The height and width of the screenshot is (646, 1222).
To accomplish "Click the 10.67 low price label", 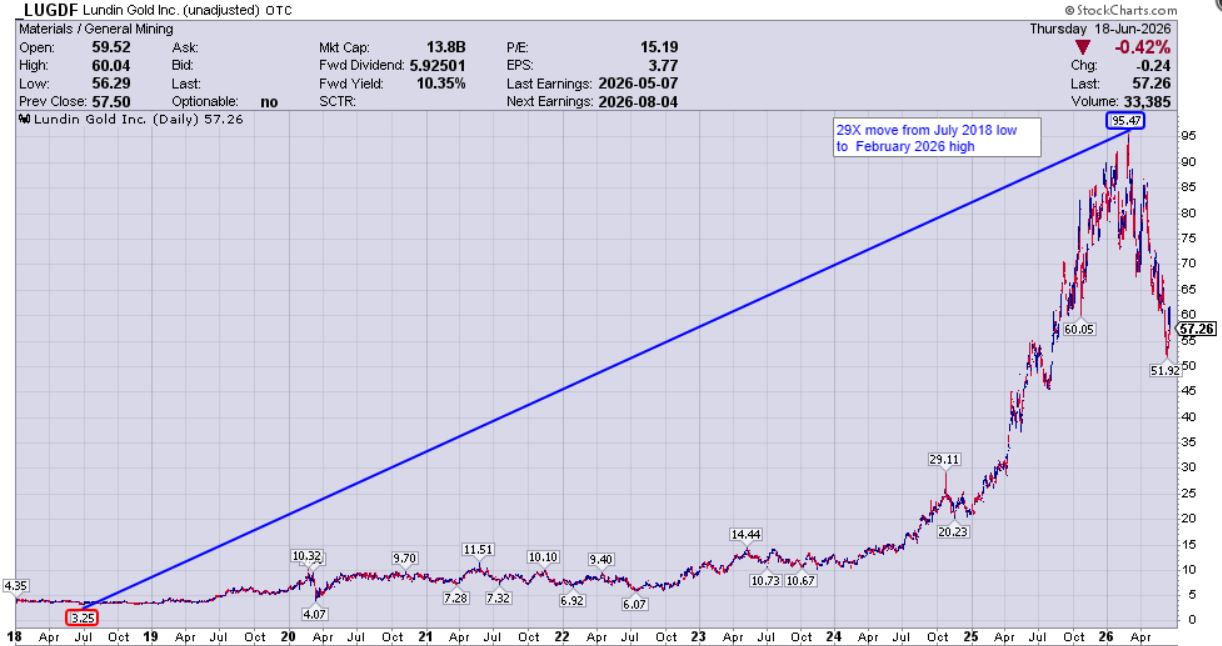I will click(x=801, y=581).
